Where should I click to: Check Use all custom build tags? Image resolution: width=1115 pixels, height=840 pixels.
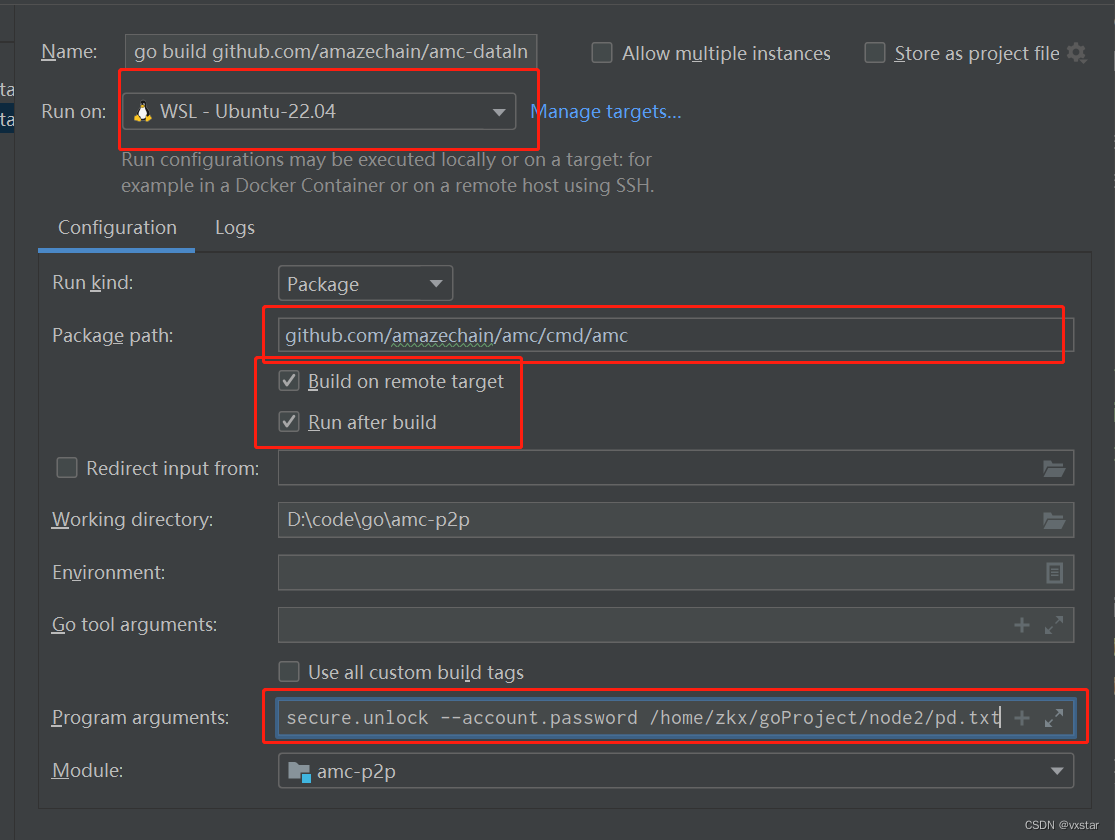tap(289, 671)
